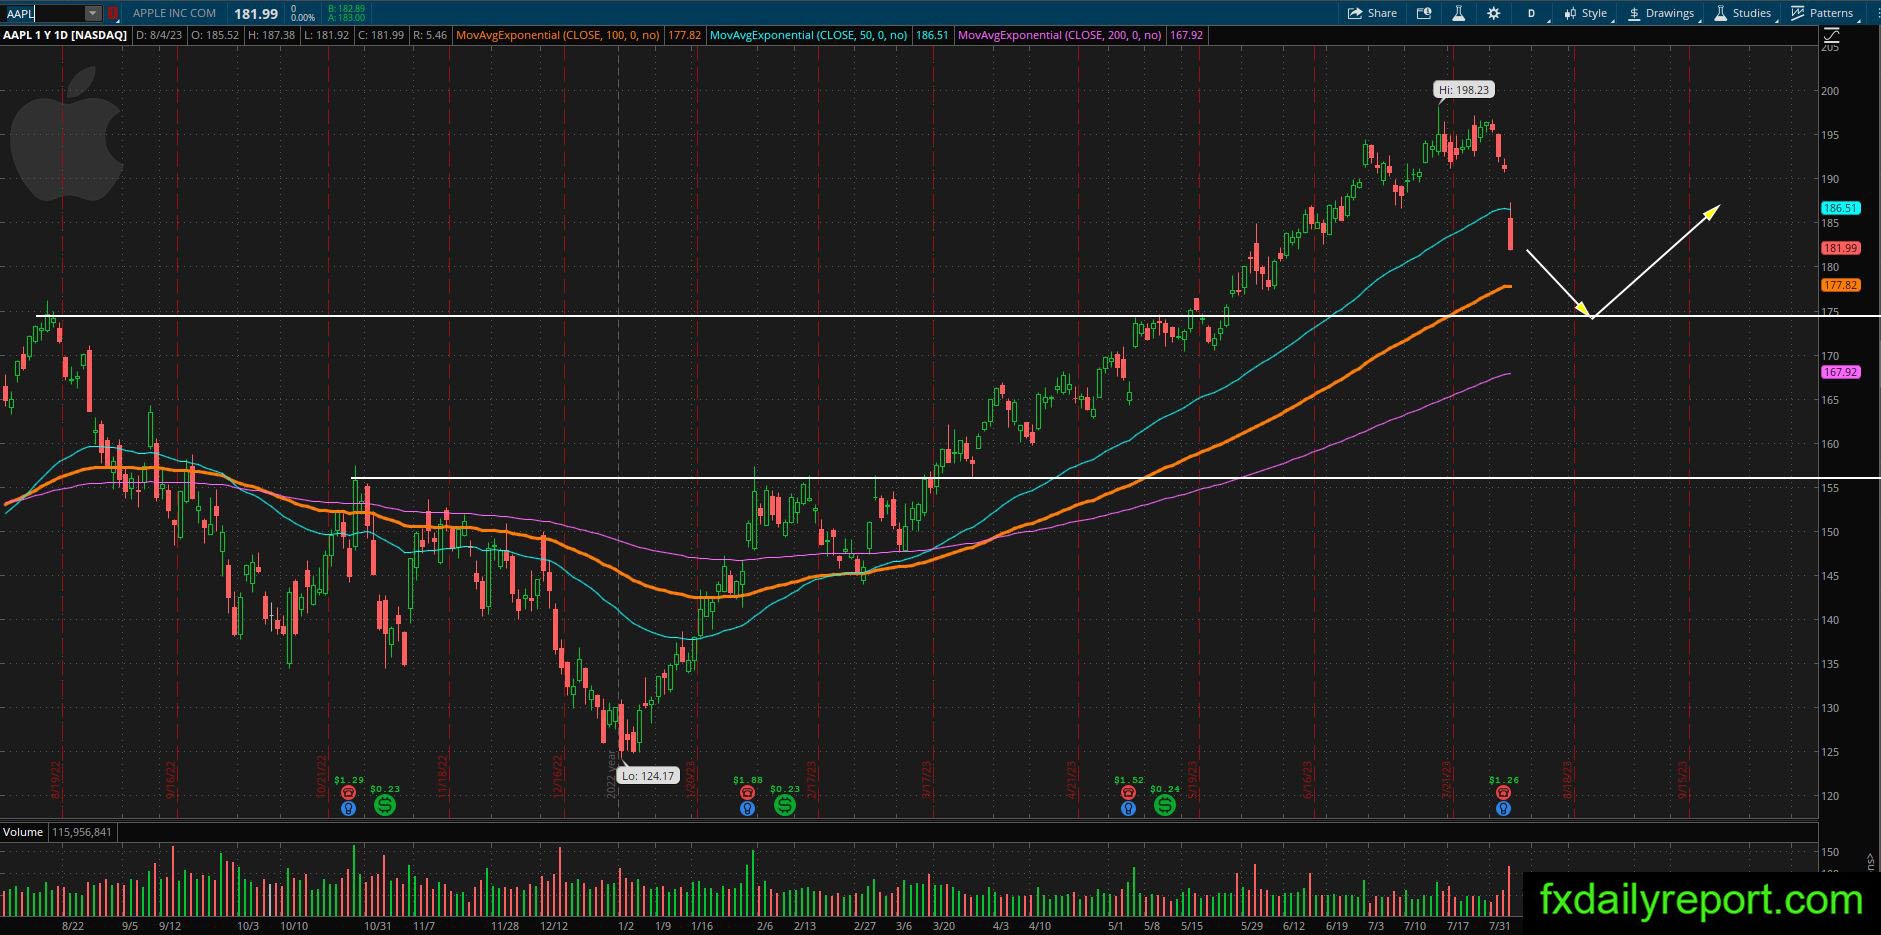The height and width of the screenshot is (935, 1881).
Task: Click the close value C: 181.99
Action: point(380,35)
